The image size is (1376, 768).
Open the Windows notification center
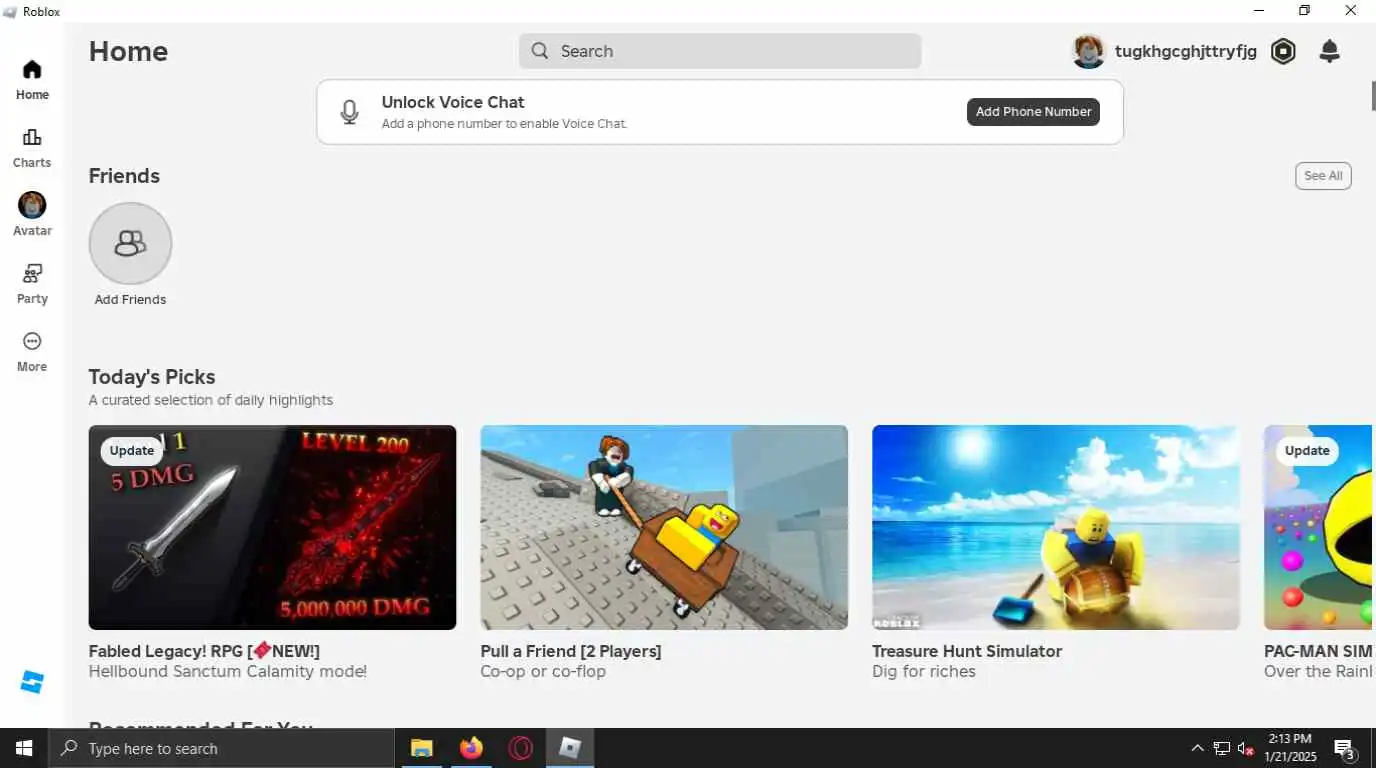click(1345, 748)
